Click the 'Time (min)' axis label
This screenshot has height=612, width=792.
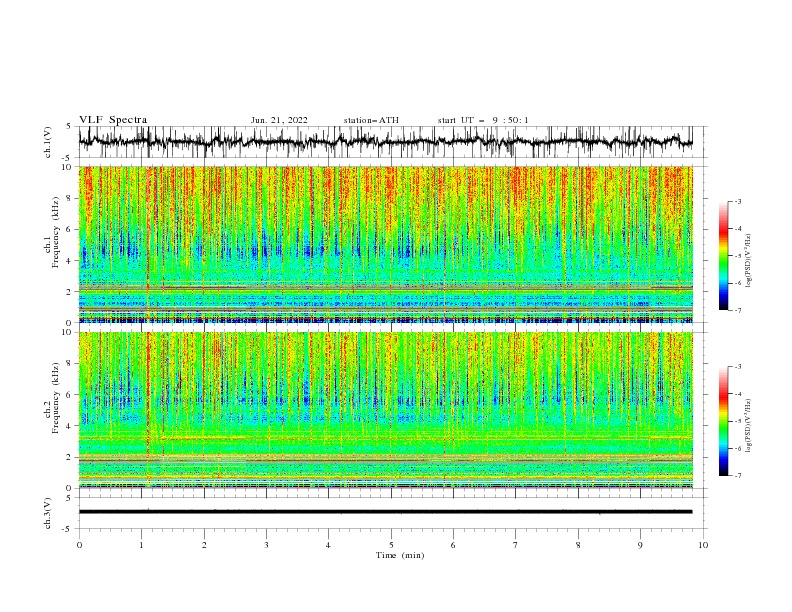click(x=400, y=555)
